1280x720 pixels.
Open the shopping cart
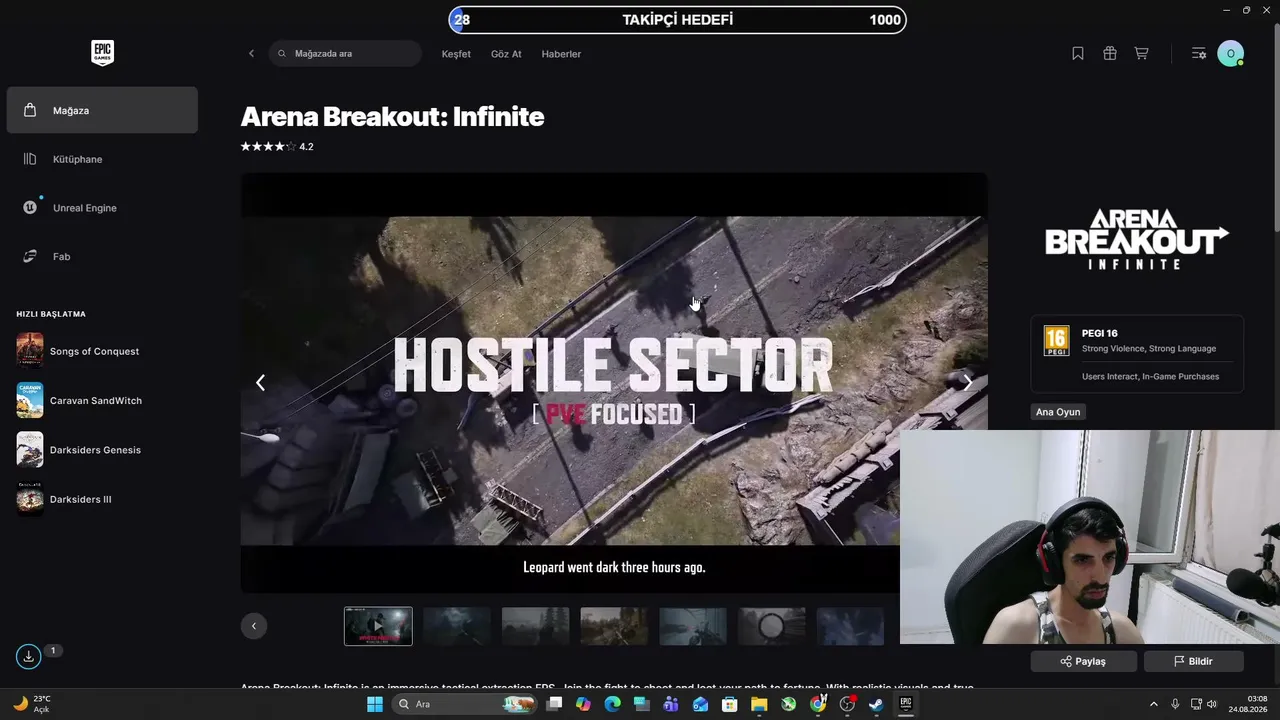(x=1141, y=54)
